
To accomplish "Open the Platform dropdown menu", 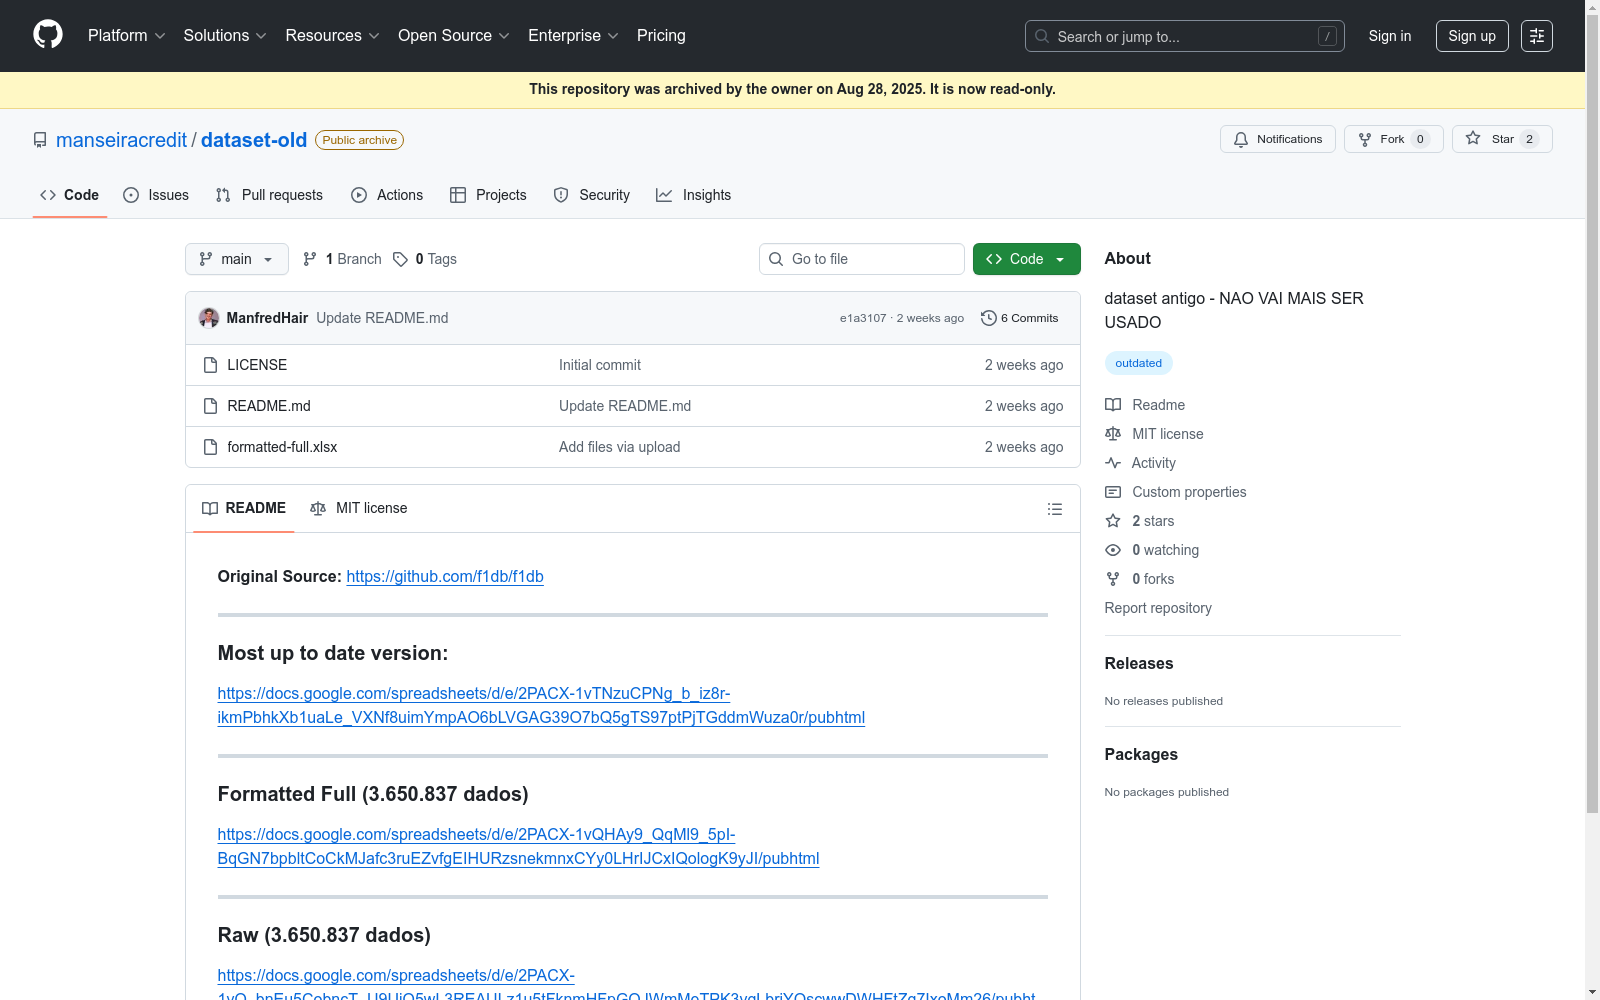I will [126, 36].
